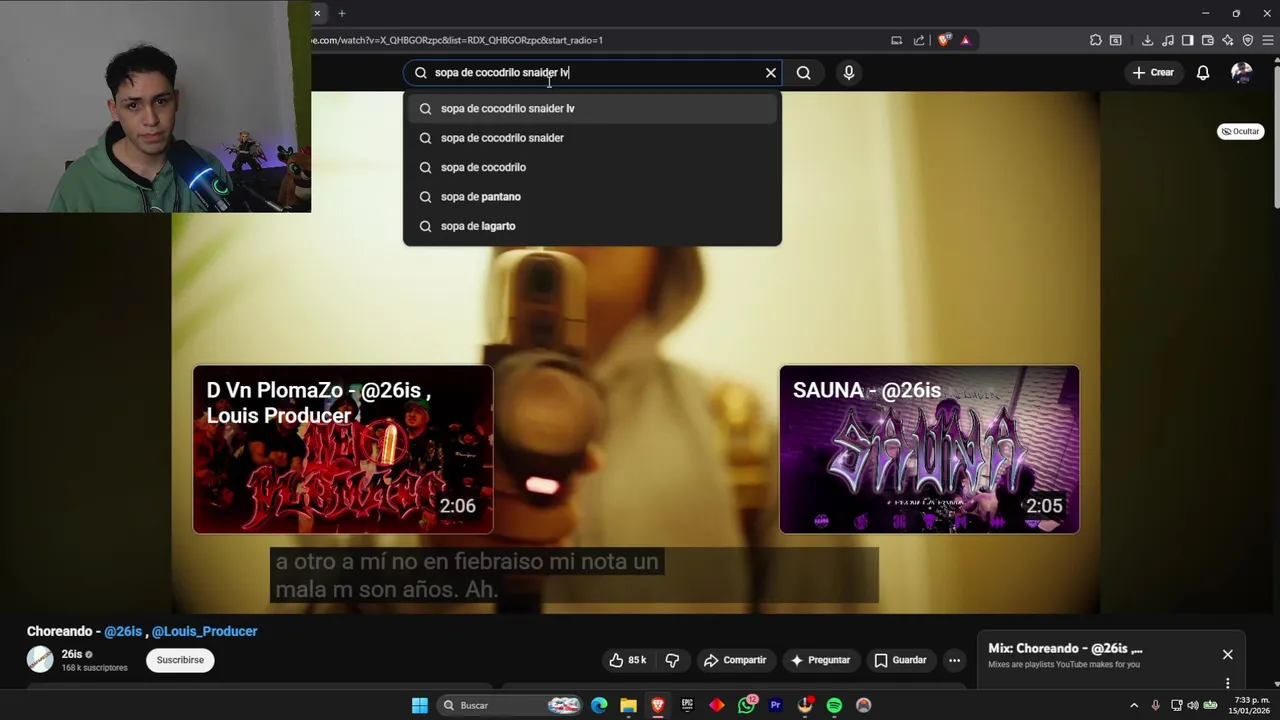Close the Mix: Choreando playlist panel
The height and width of the screenshot is (720, 1280).
(1227, 655)
